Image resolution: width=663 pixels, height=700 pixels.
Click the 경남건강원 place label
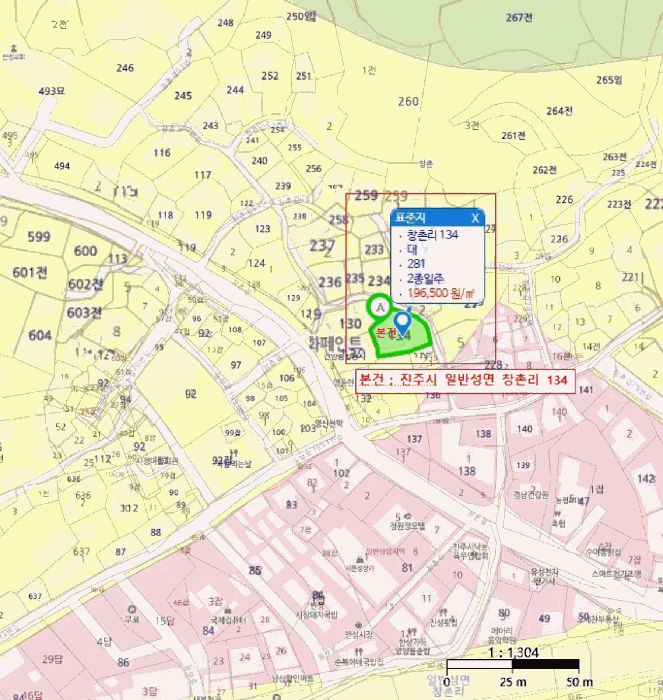530,495
